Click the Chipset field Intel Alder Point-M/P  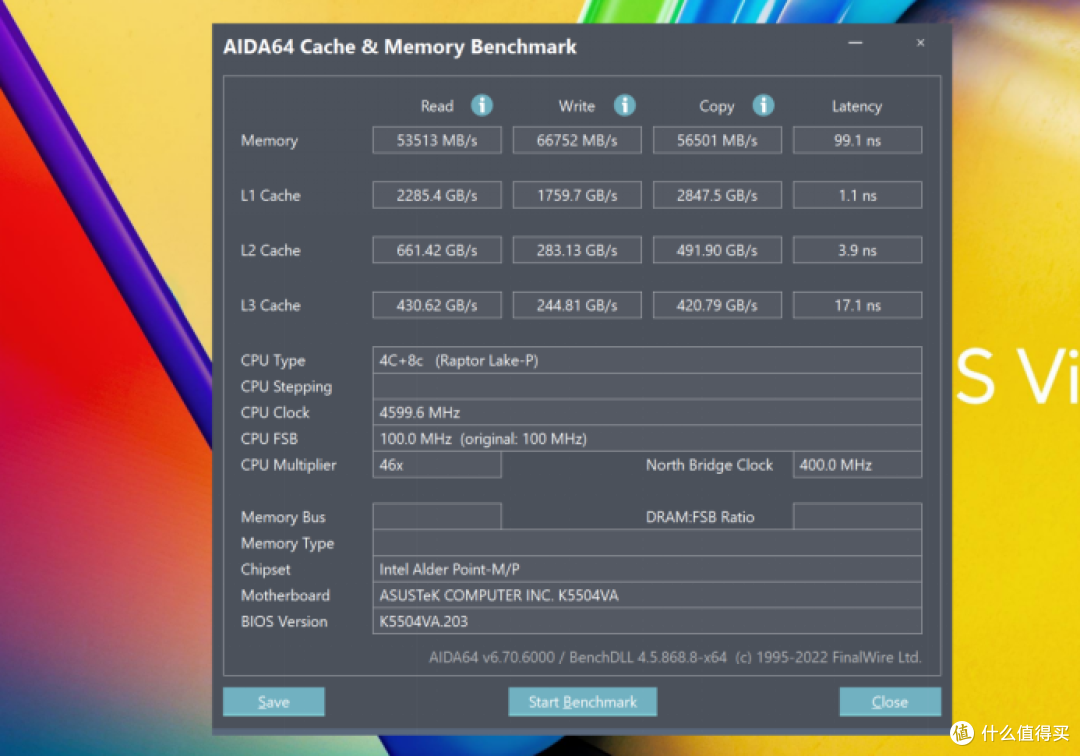(x=647, y=569)
